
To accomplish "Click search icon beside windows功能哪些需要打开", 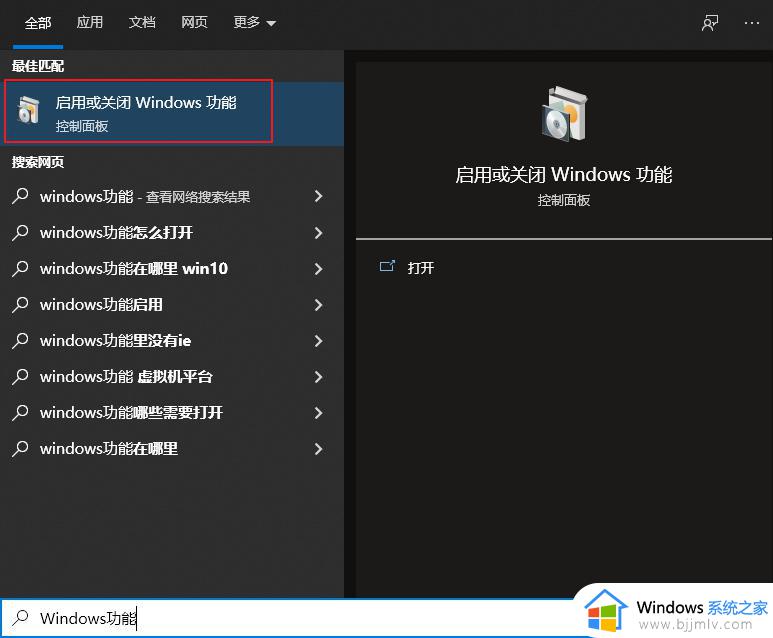I will 20,412.
